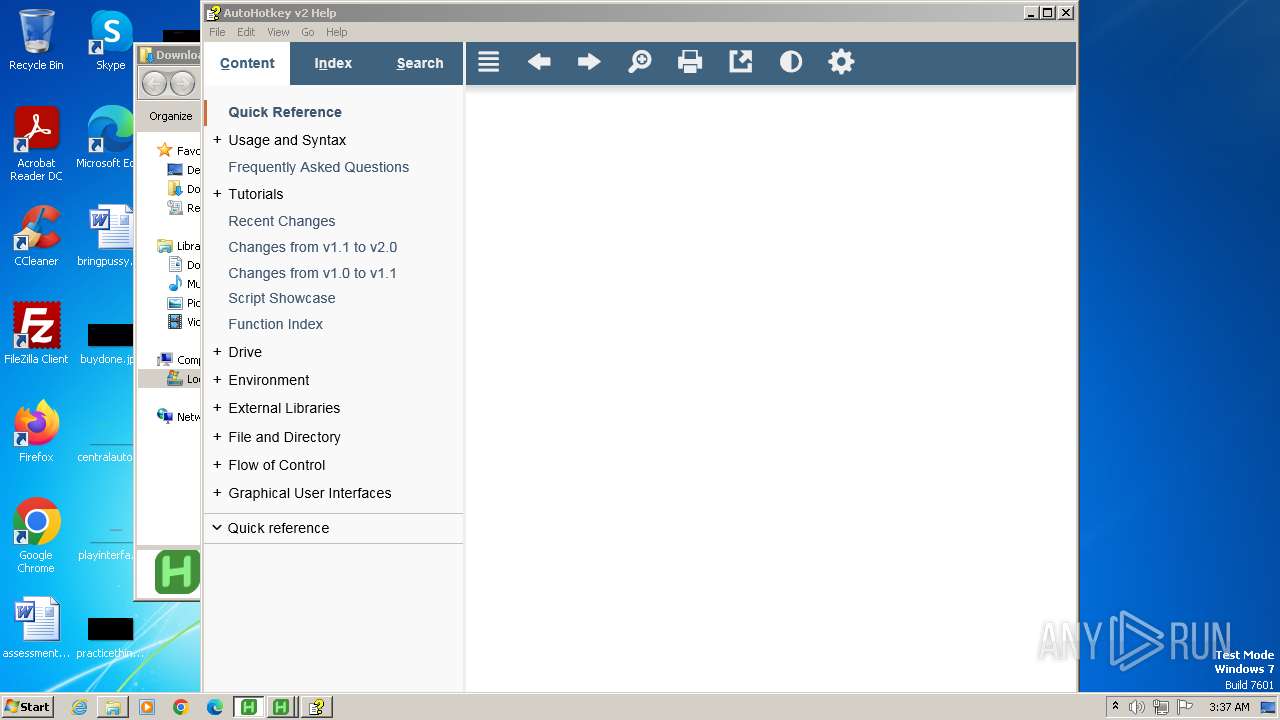Viewport: 1280px width, 720px height.
Task: Open the Firefox desktop shortcut
Action: tap(36, 432)
